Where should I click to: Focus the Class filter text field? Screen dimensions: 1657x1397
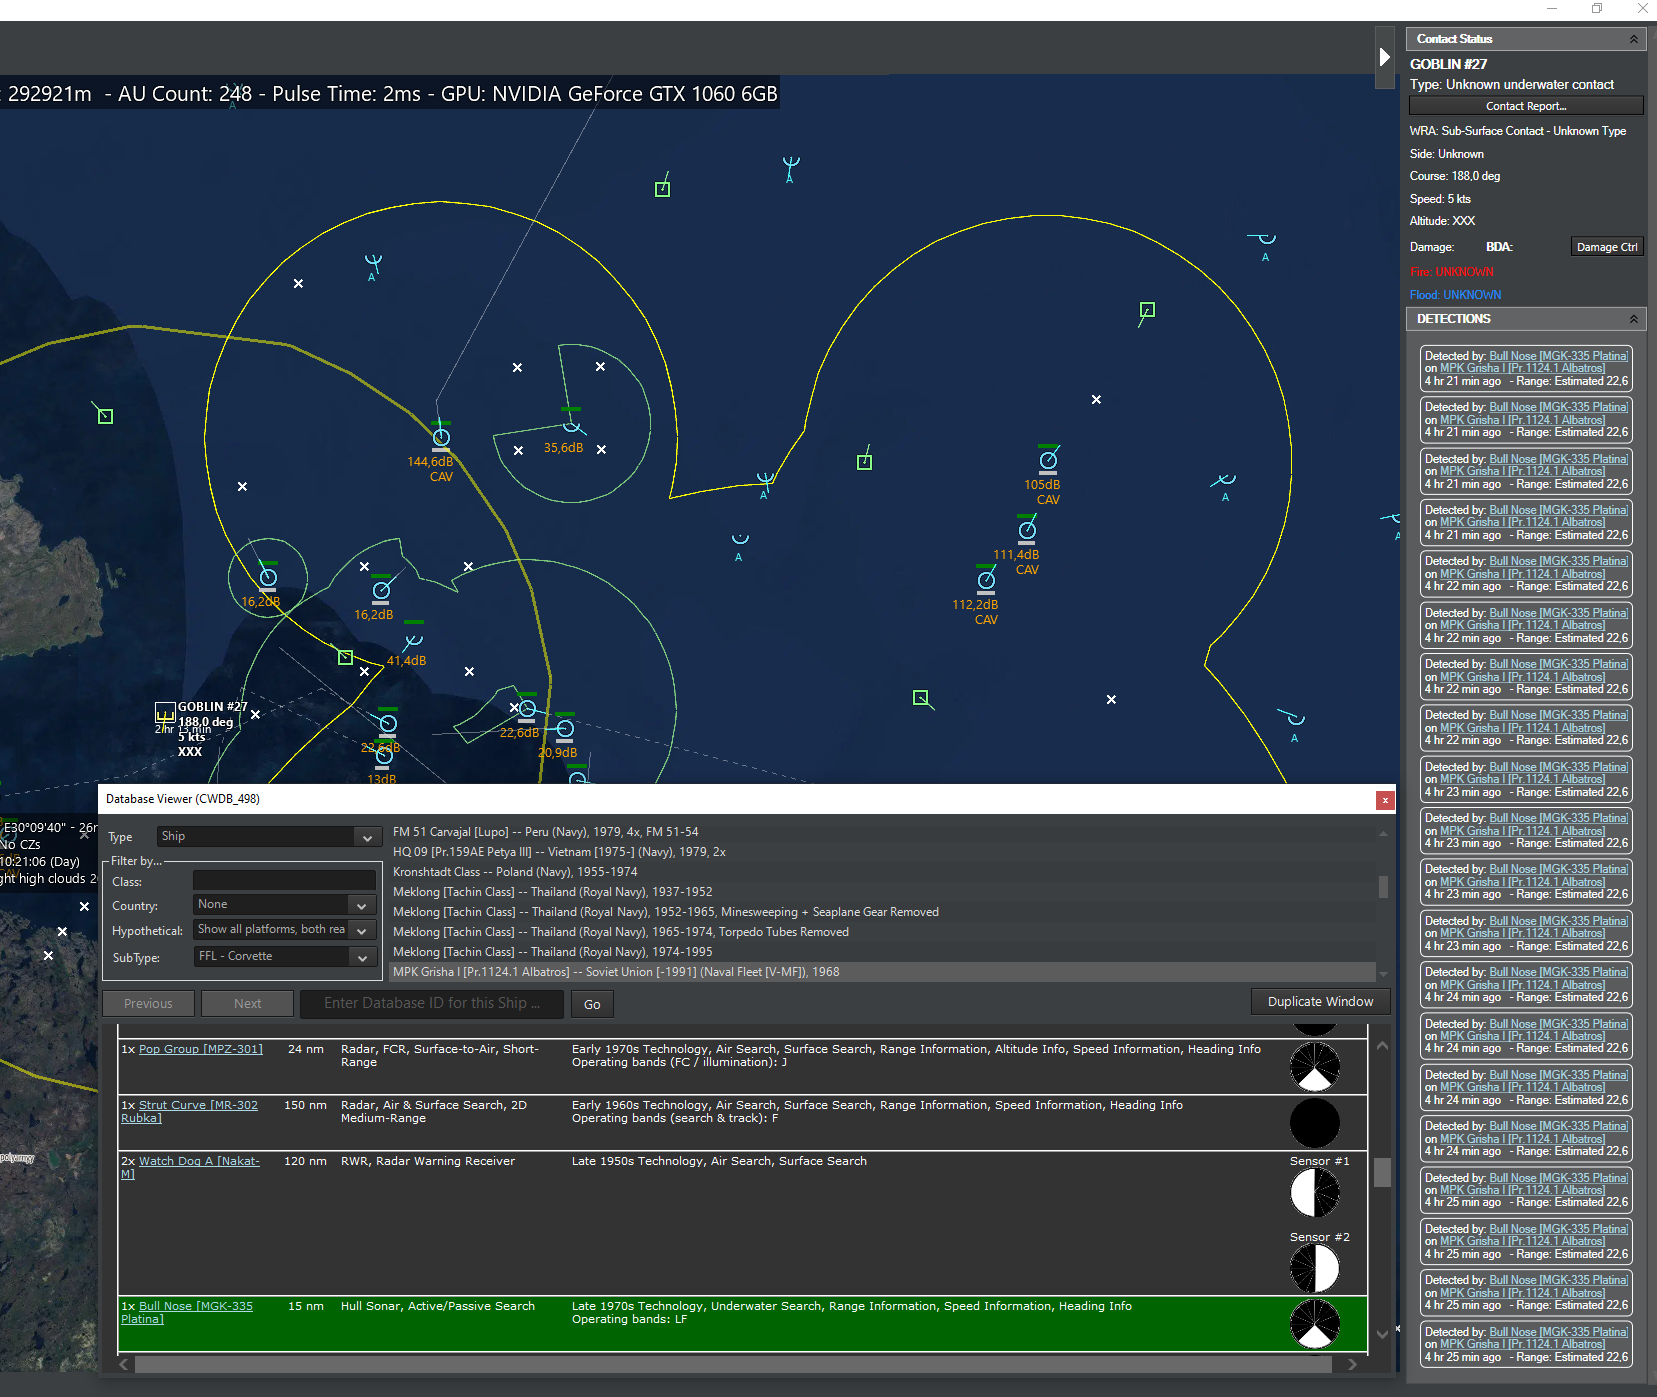(x=284, y=881)
